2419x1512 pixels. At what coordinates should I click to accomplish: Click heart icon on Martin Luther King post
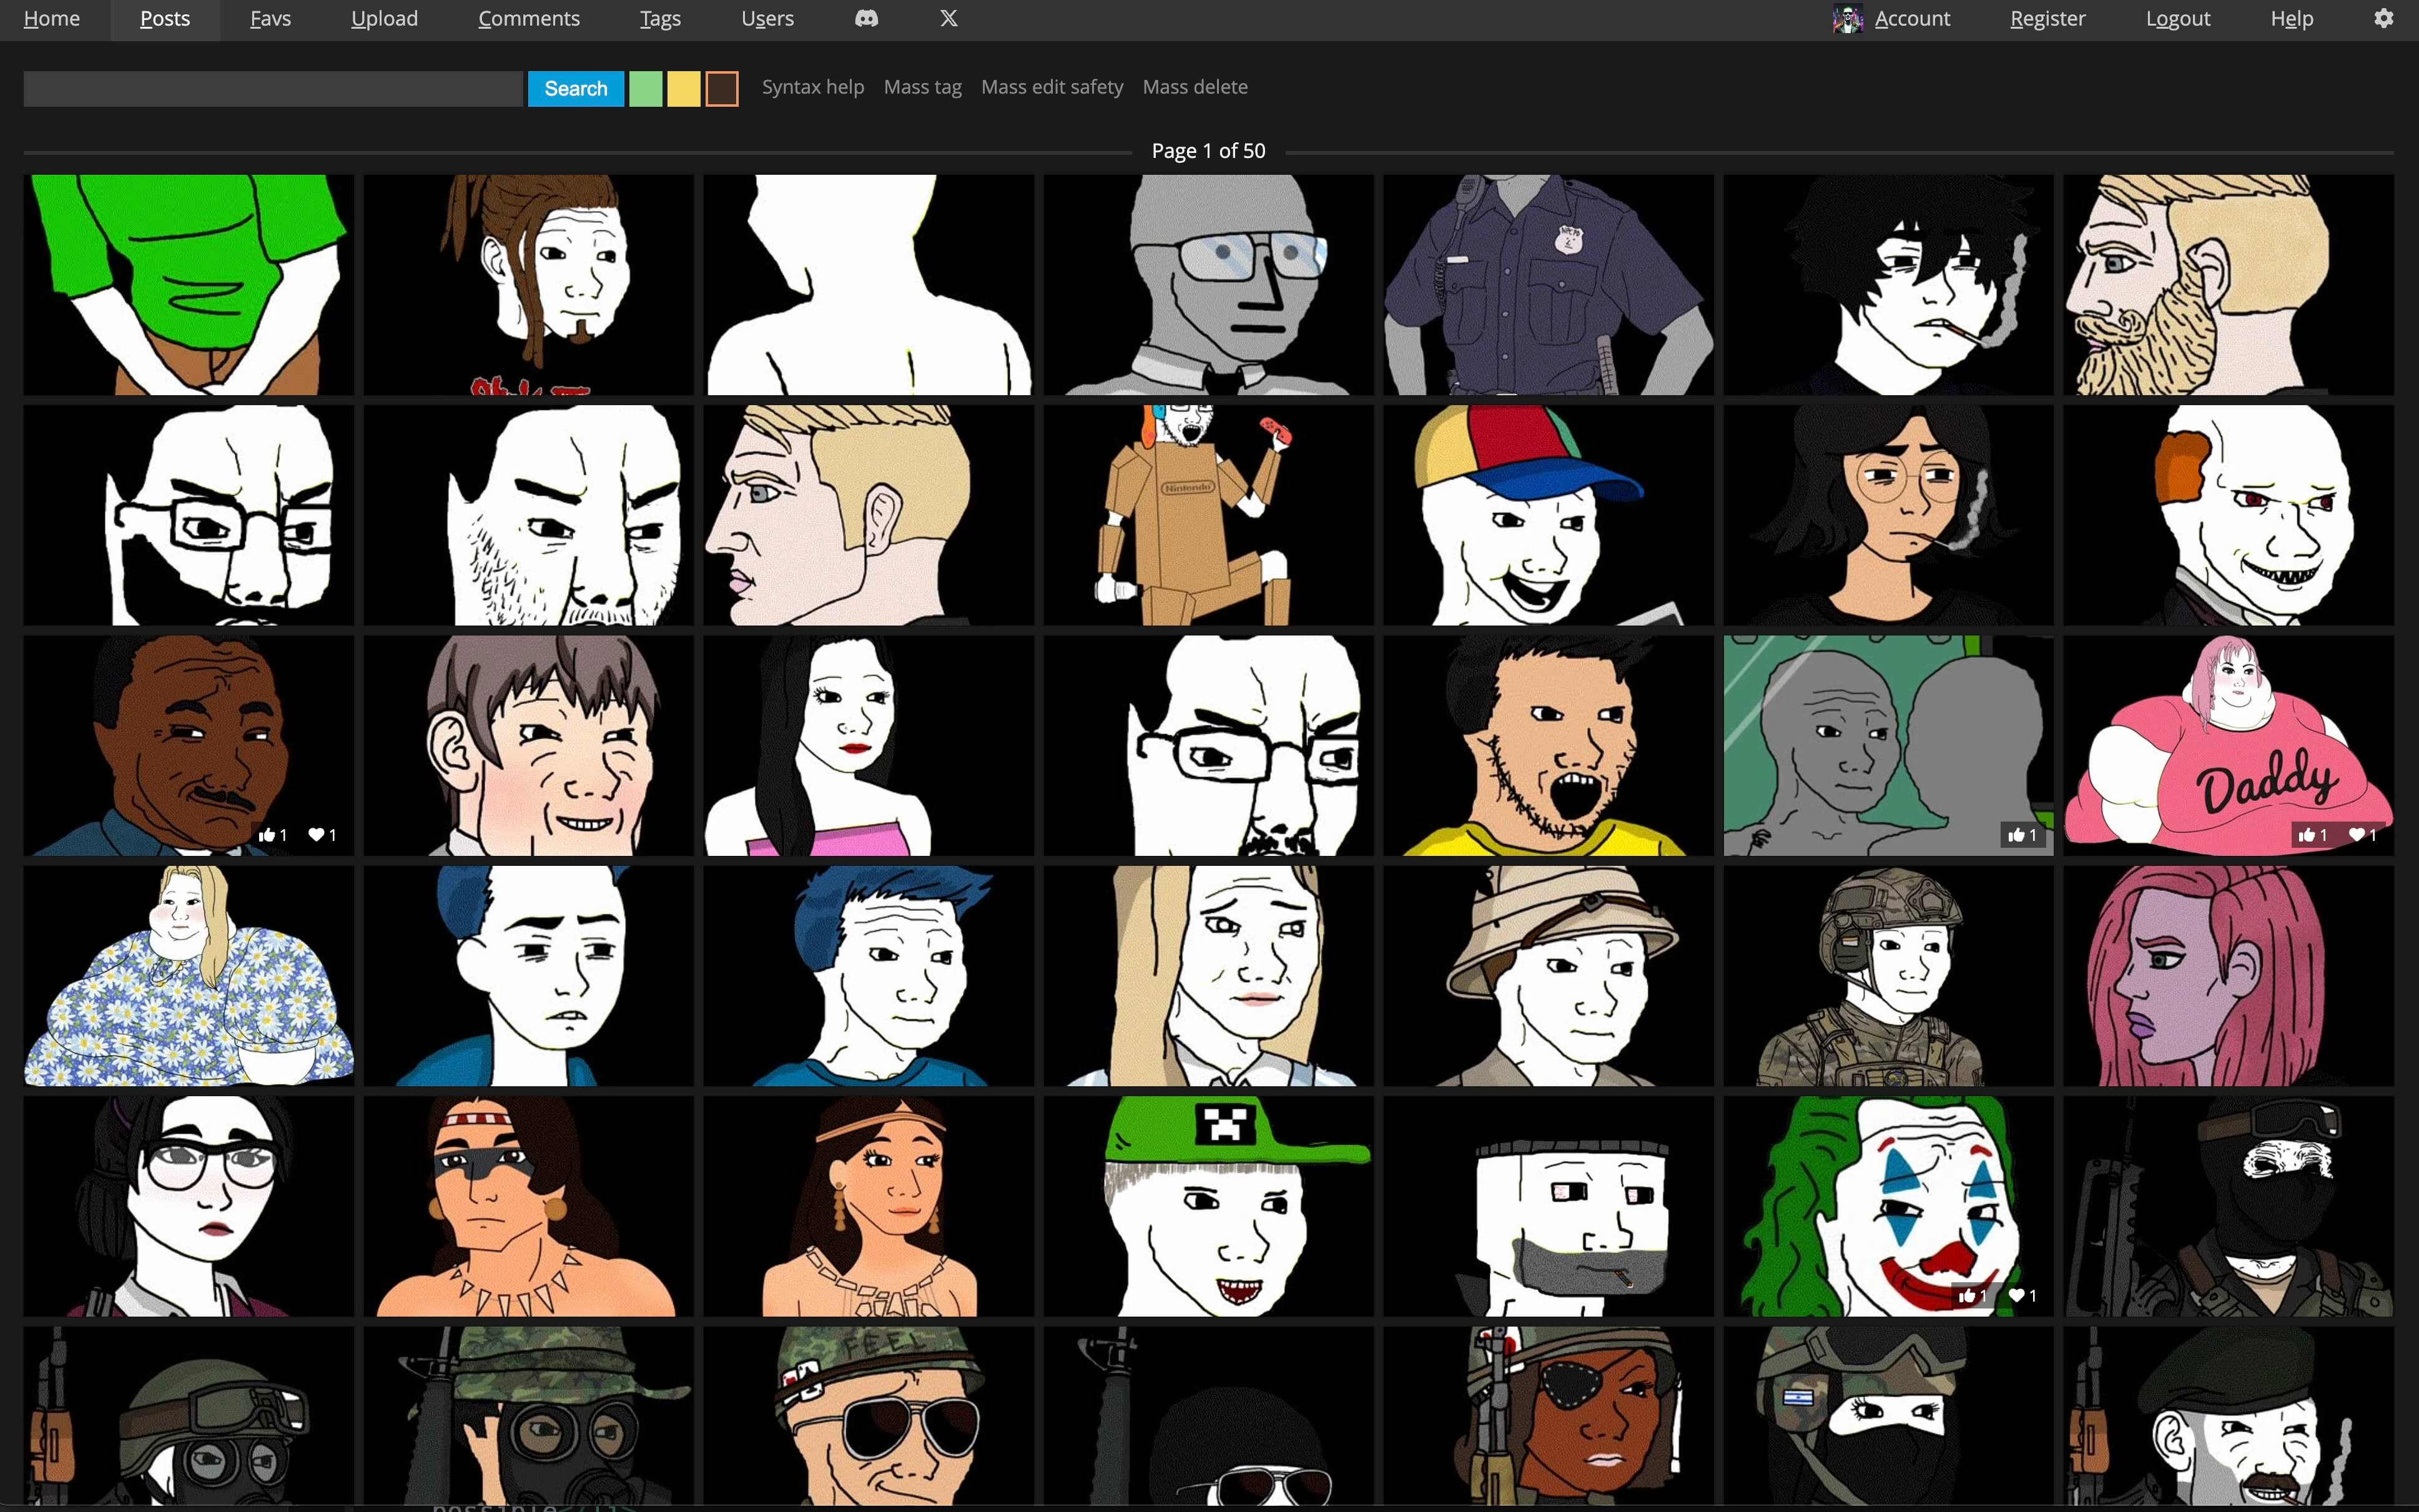(316, 835)
